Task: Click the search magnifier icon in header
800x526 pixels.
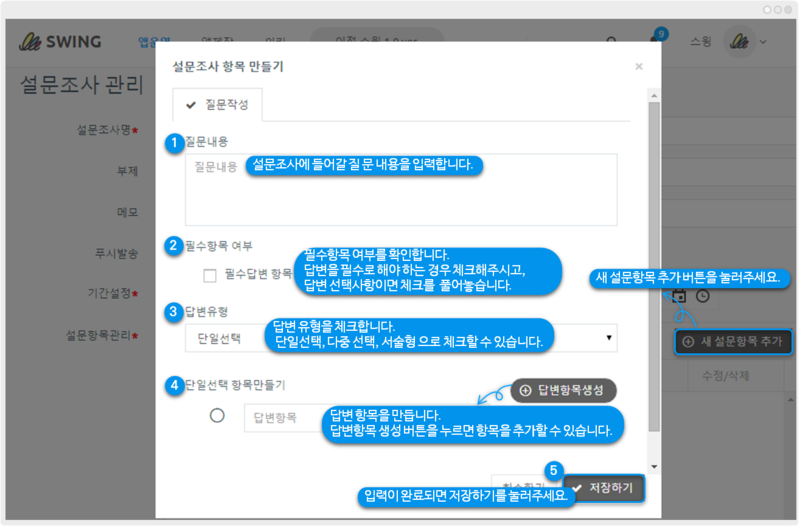Action: point(611,43)
